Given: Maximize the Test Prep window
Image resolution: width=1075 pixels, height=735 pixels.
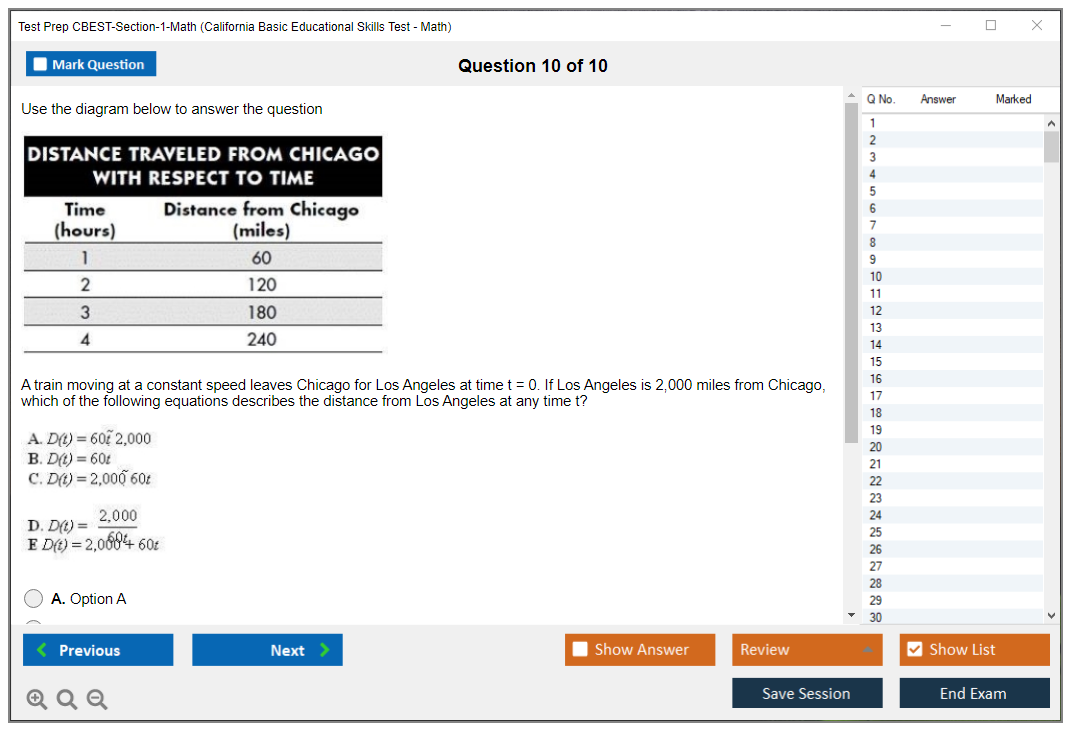Looking at the screenshot, I should click(x=991, y=26).
